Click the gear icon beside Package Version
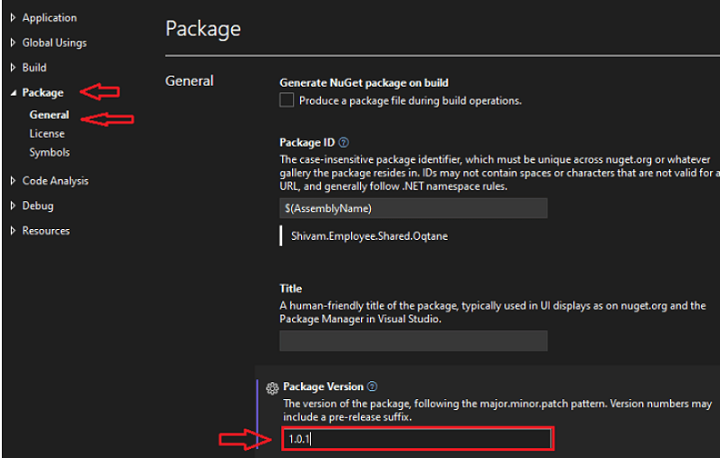 click(271, 388)
